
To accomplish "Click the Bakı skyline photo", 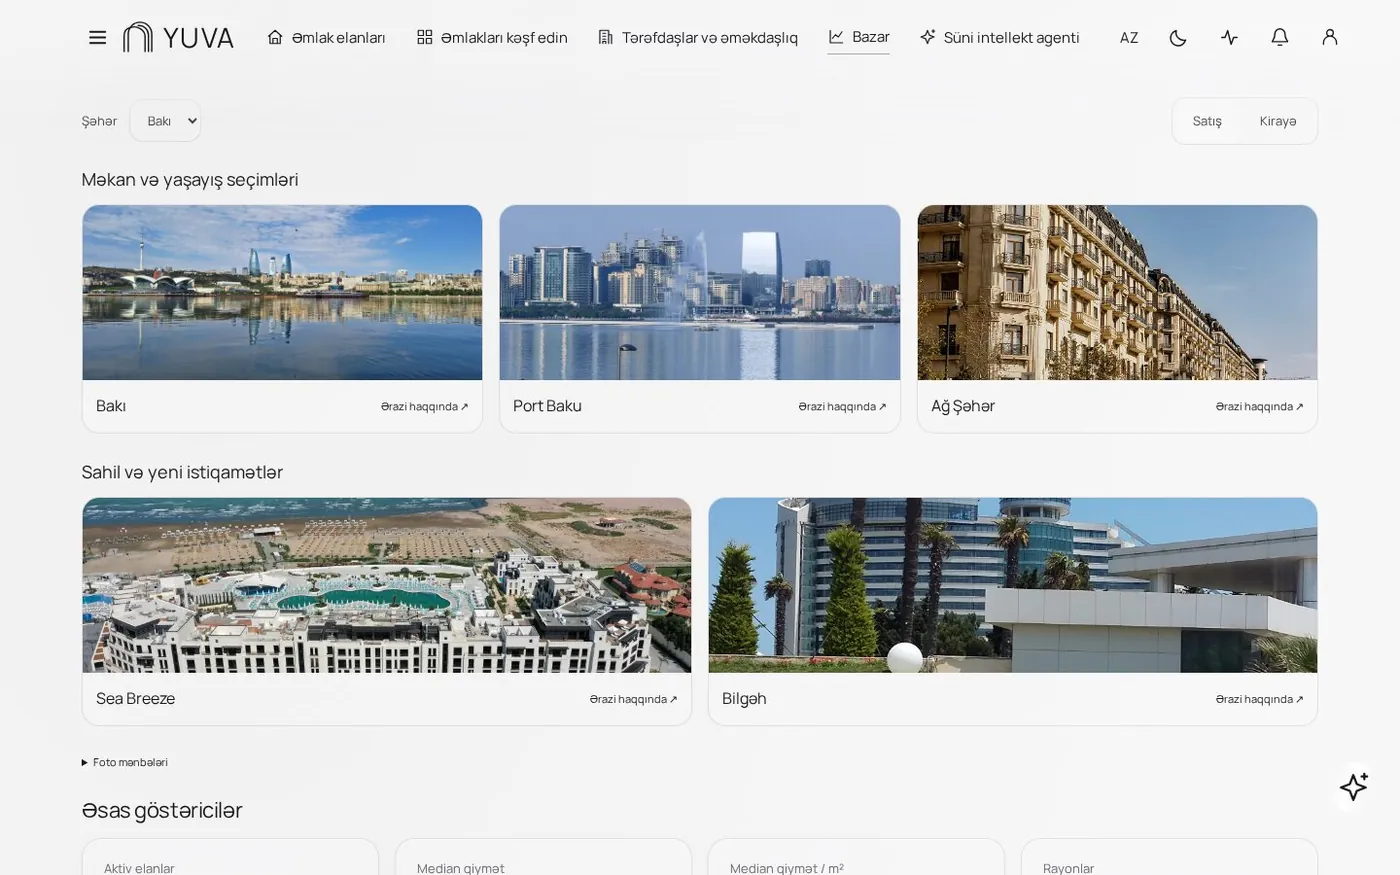I will tap(282, 292).
